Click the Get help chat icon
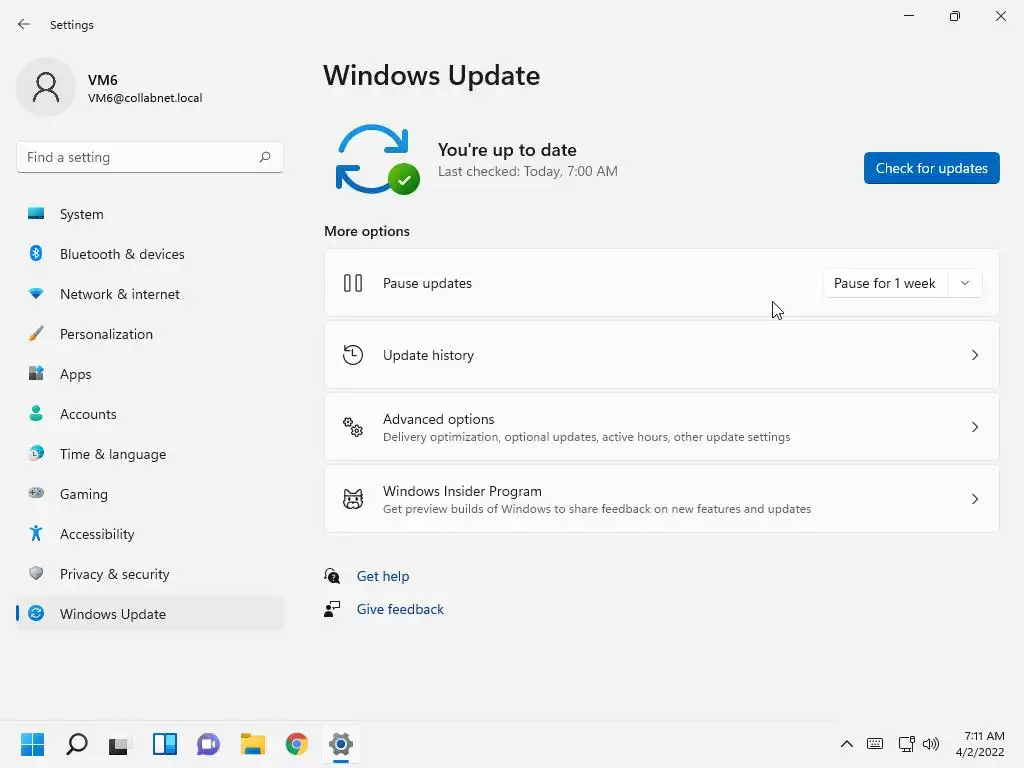The height and width of the screenshot is (768, 1024). 332,576
